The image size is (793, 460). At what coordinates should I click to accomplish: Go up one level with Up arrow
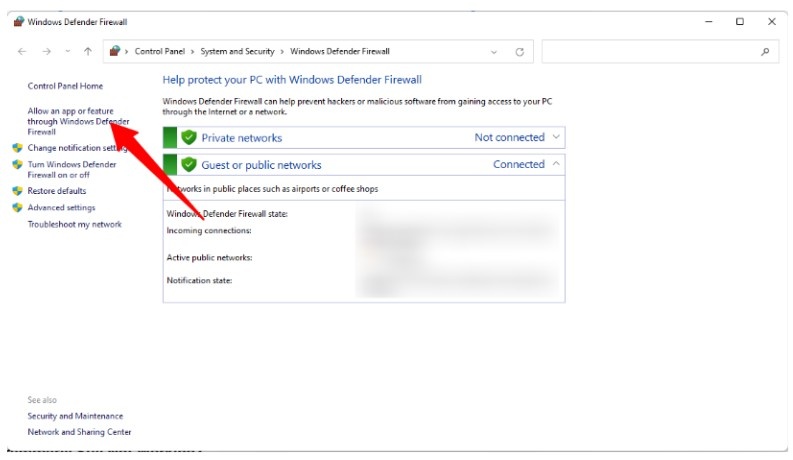(x=88, y=52)
